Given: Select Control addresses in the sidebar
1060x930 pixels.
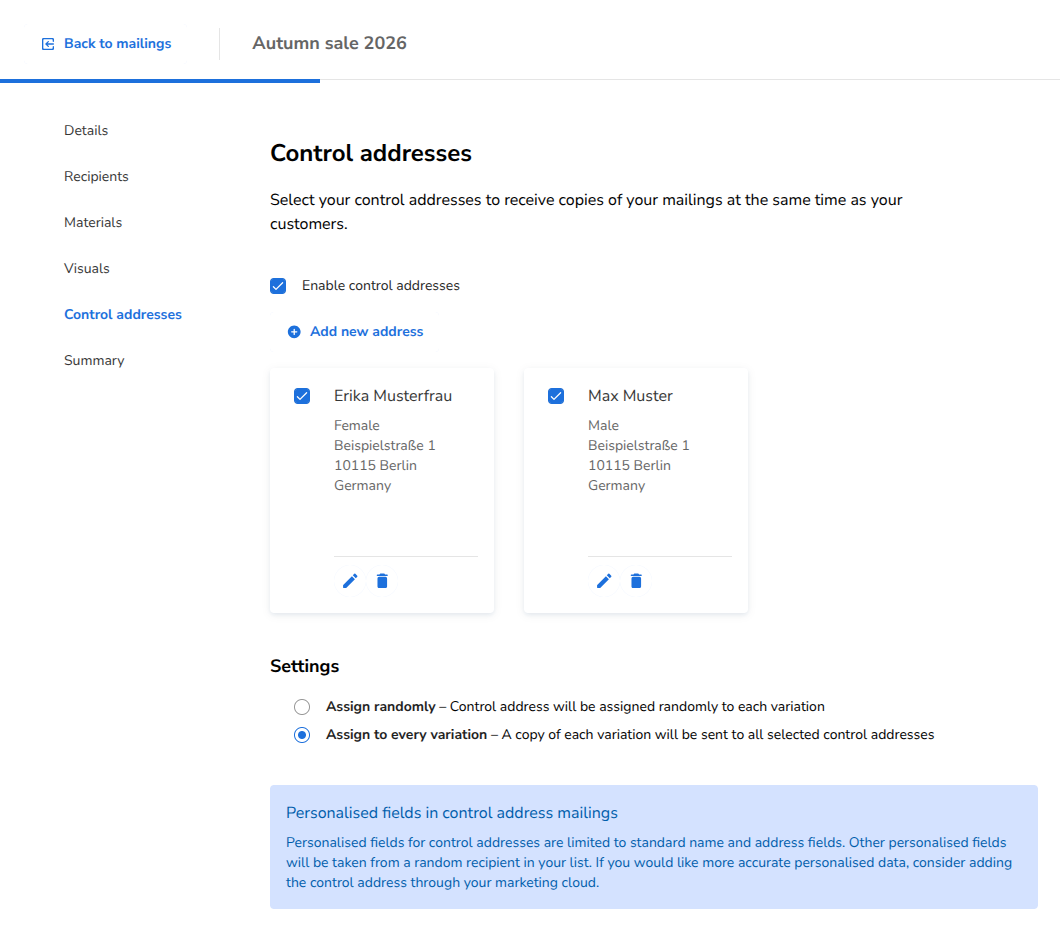Looking at the screenshot, I should [123, 314].
